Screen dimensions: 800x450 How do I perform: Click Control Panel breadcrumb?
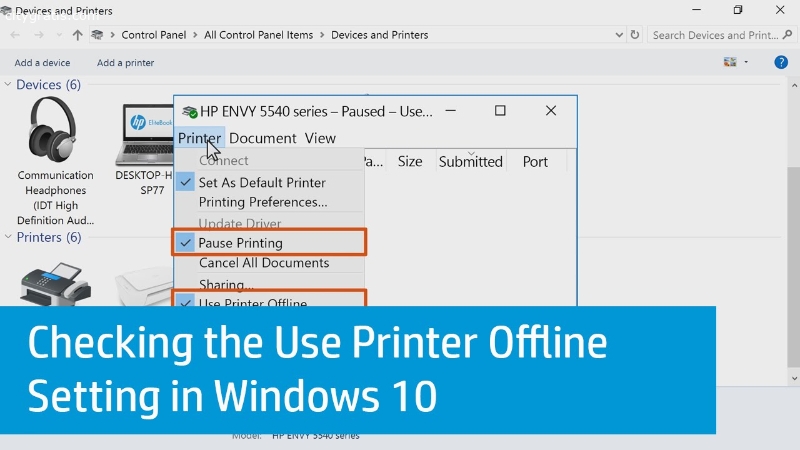[x=154, y=35]
